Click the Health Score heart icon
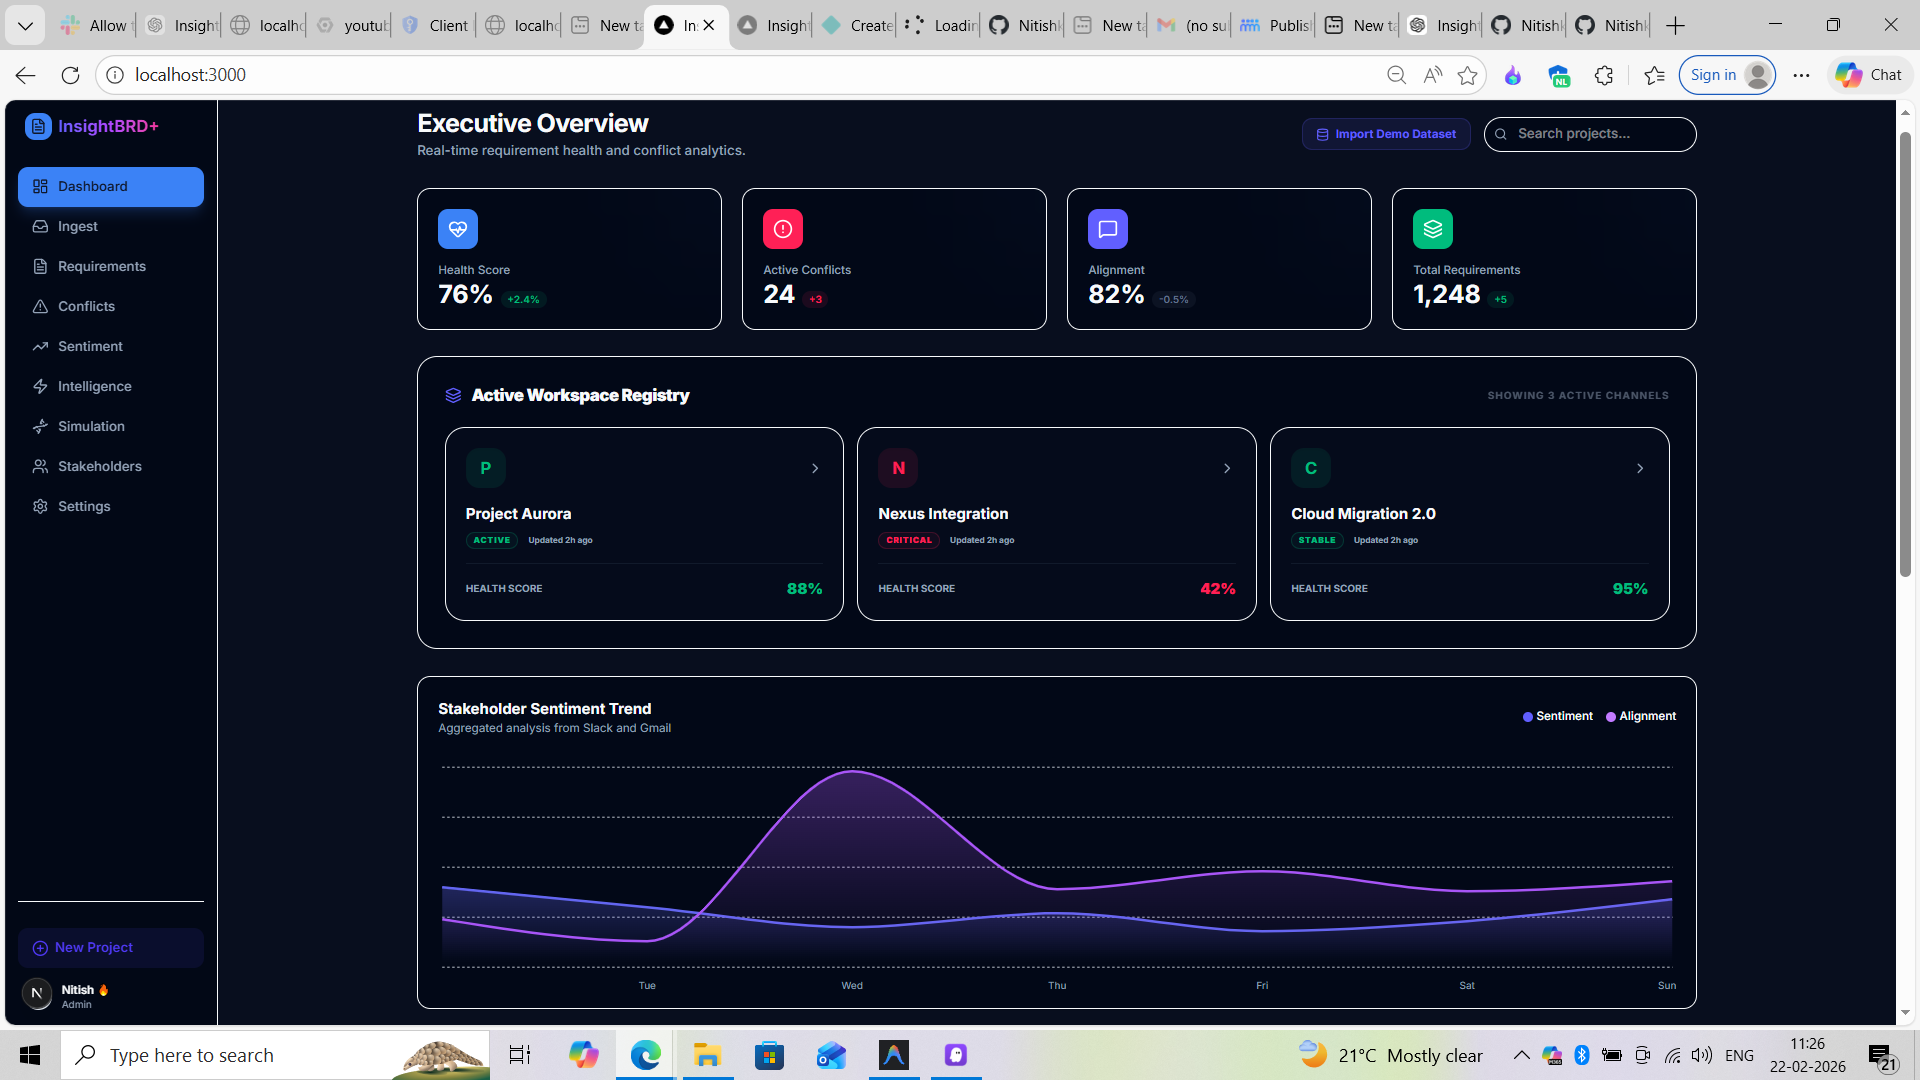 [x=457, y=228]
